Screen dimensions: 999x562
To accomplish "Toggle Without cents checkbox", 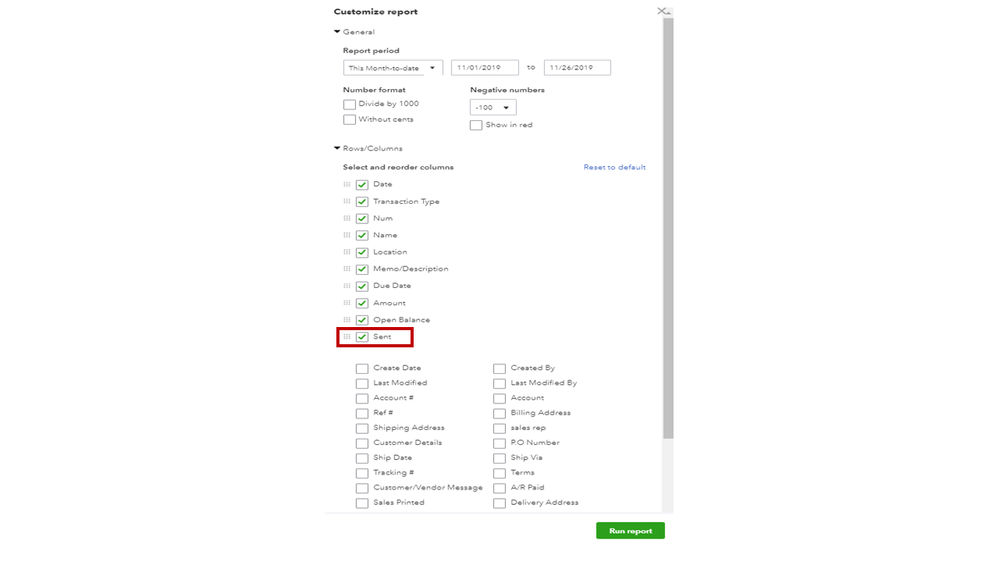I will coord(350,120).
